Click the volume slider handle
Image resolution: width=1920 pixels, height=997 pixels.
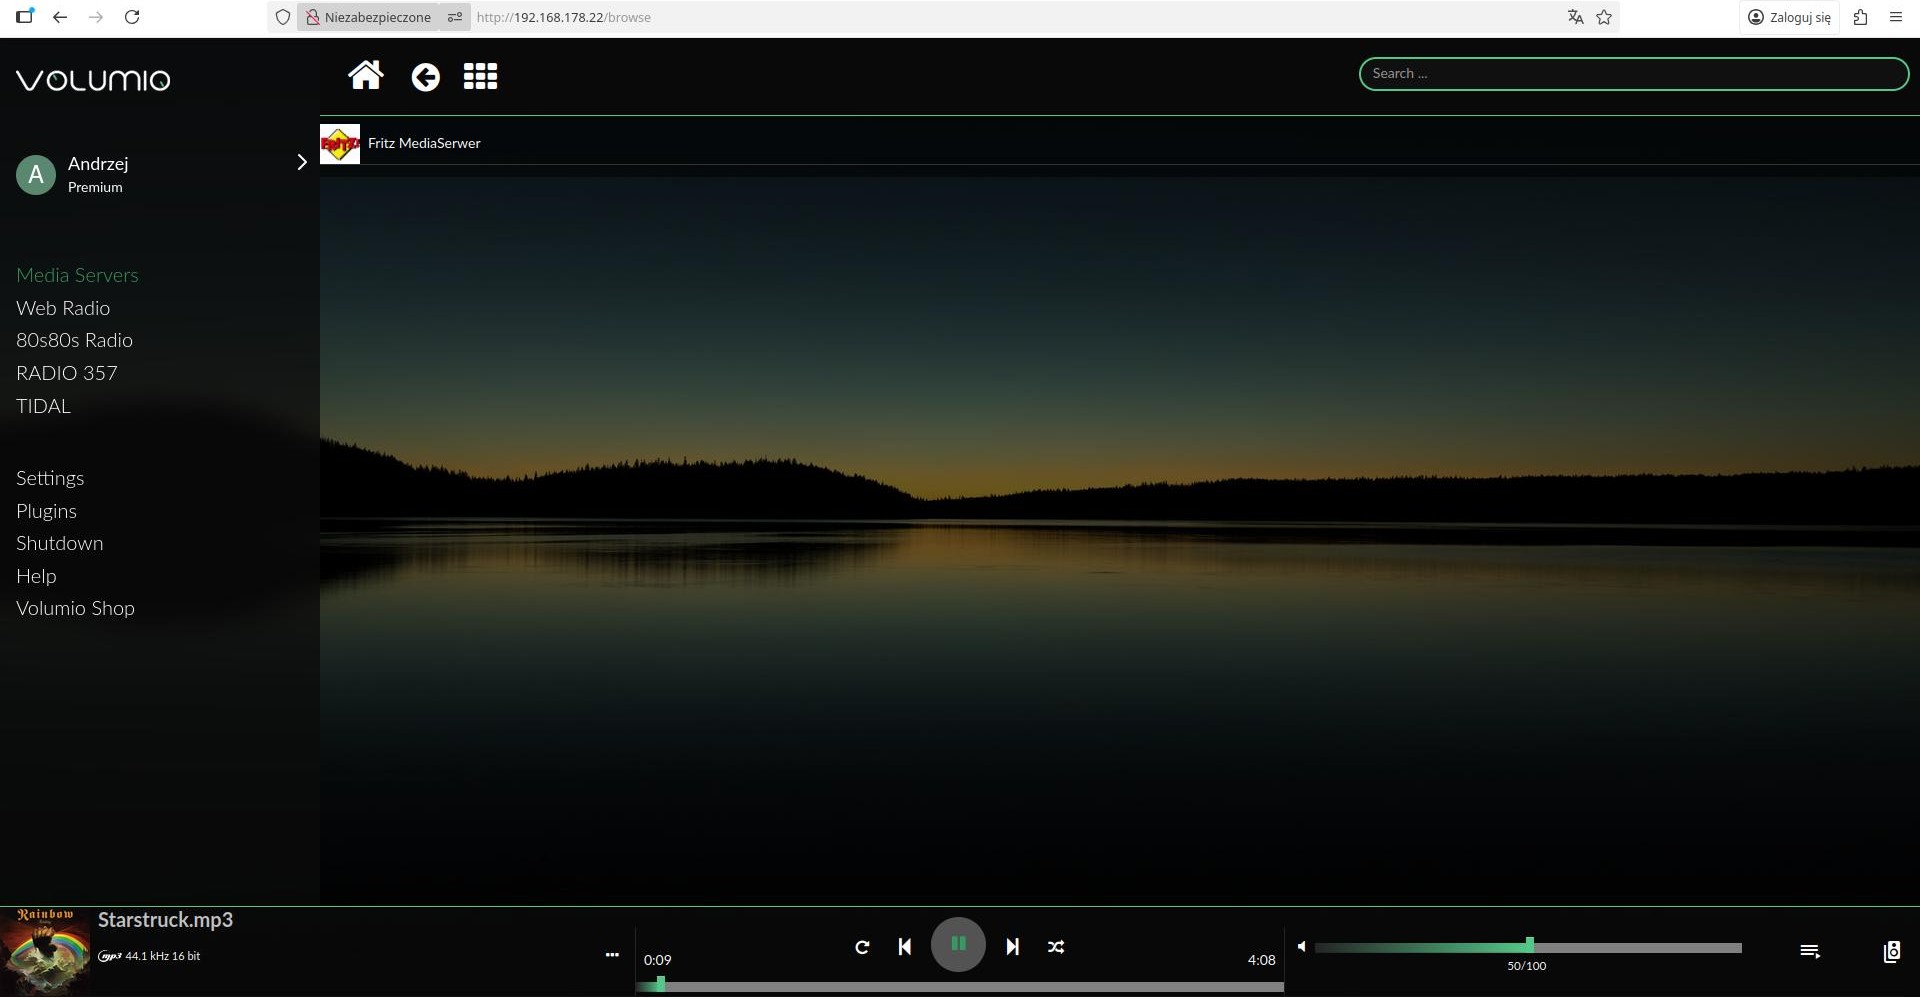[x=1529, y=945]
